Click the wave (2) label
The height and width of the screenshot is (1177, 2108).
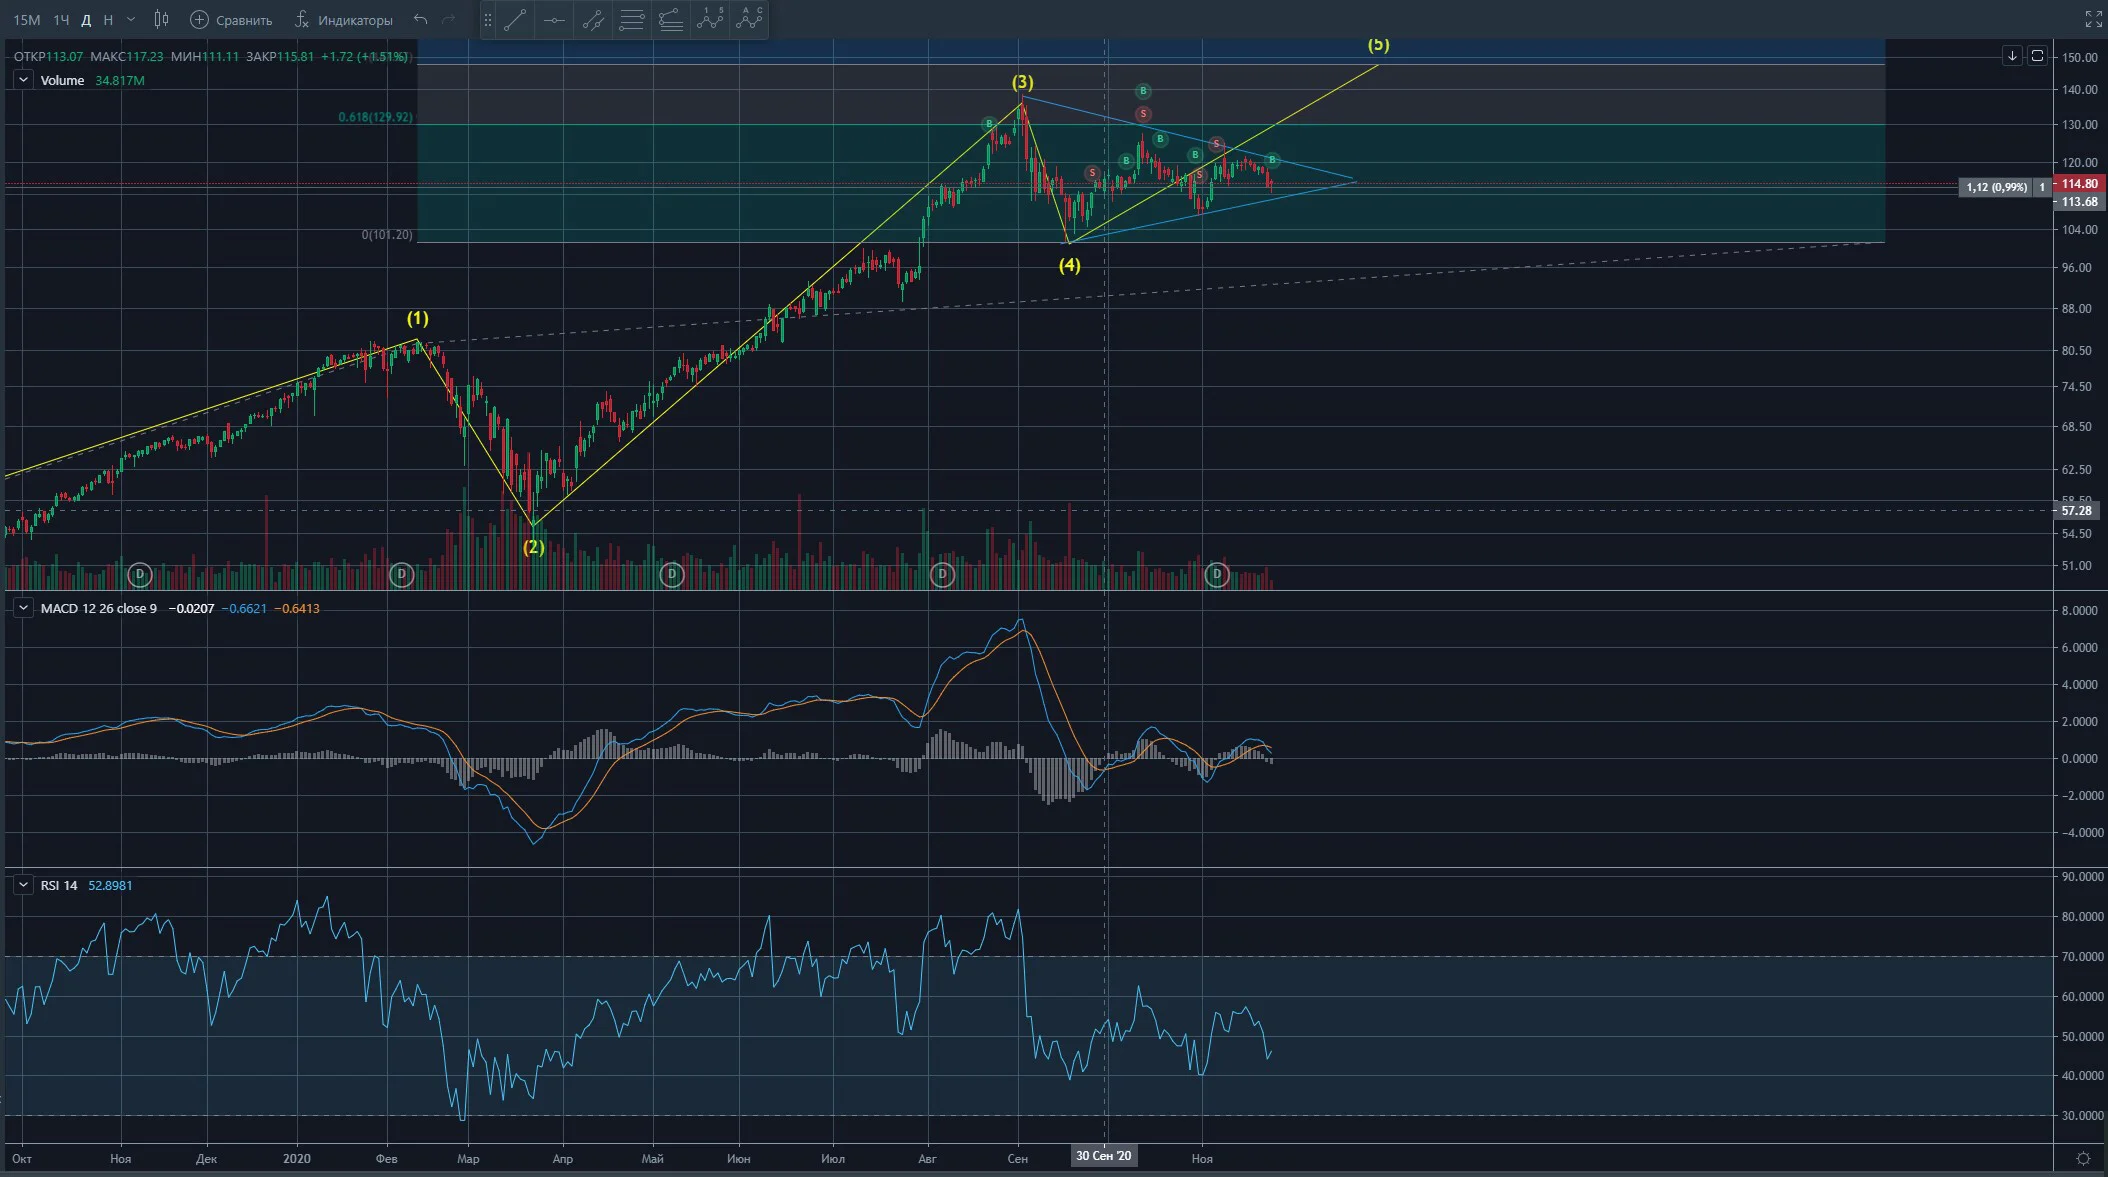click(x=534, y=547)
